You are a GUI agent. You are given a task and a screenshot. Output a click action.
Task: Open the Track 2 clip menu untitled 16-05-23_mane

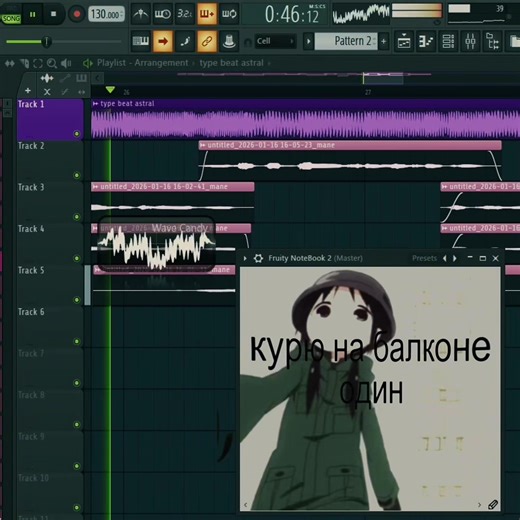(202, 145)
